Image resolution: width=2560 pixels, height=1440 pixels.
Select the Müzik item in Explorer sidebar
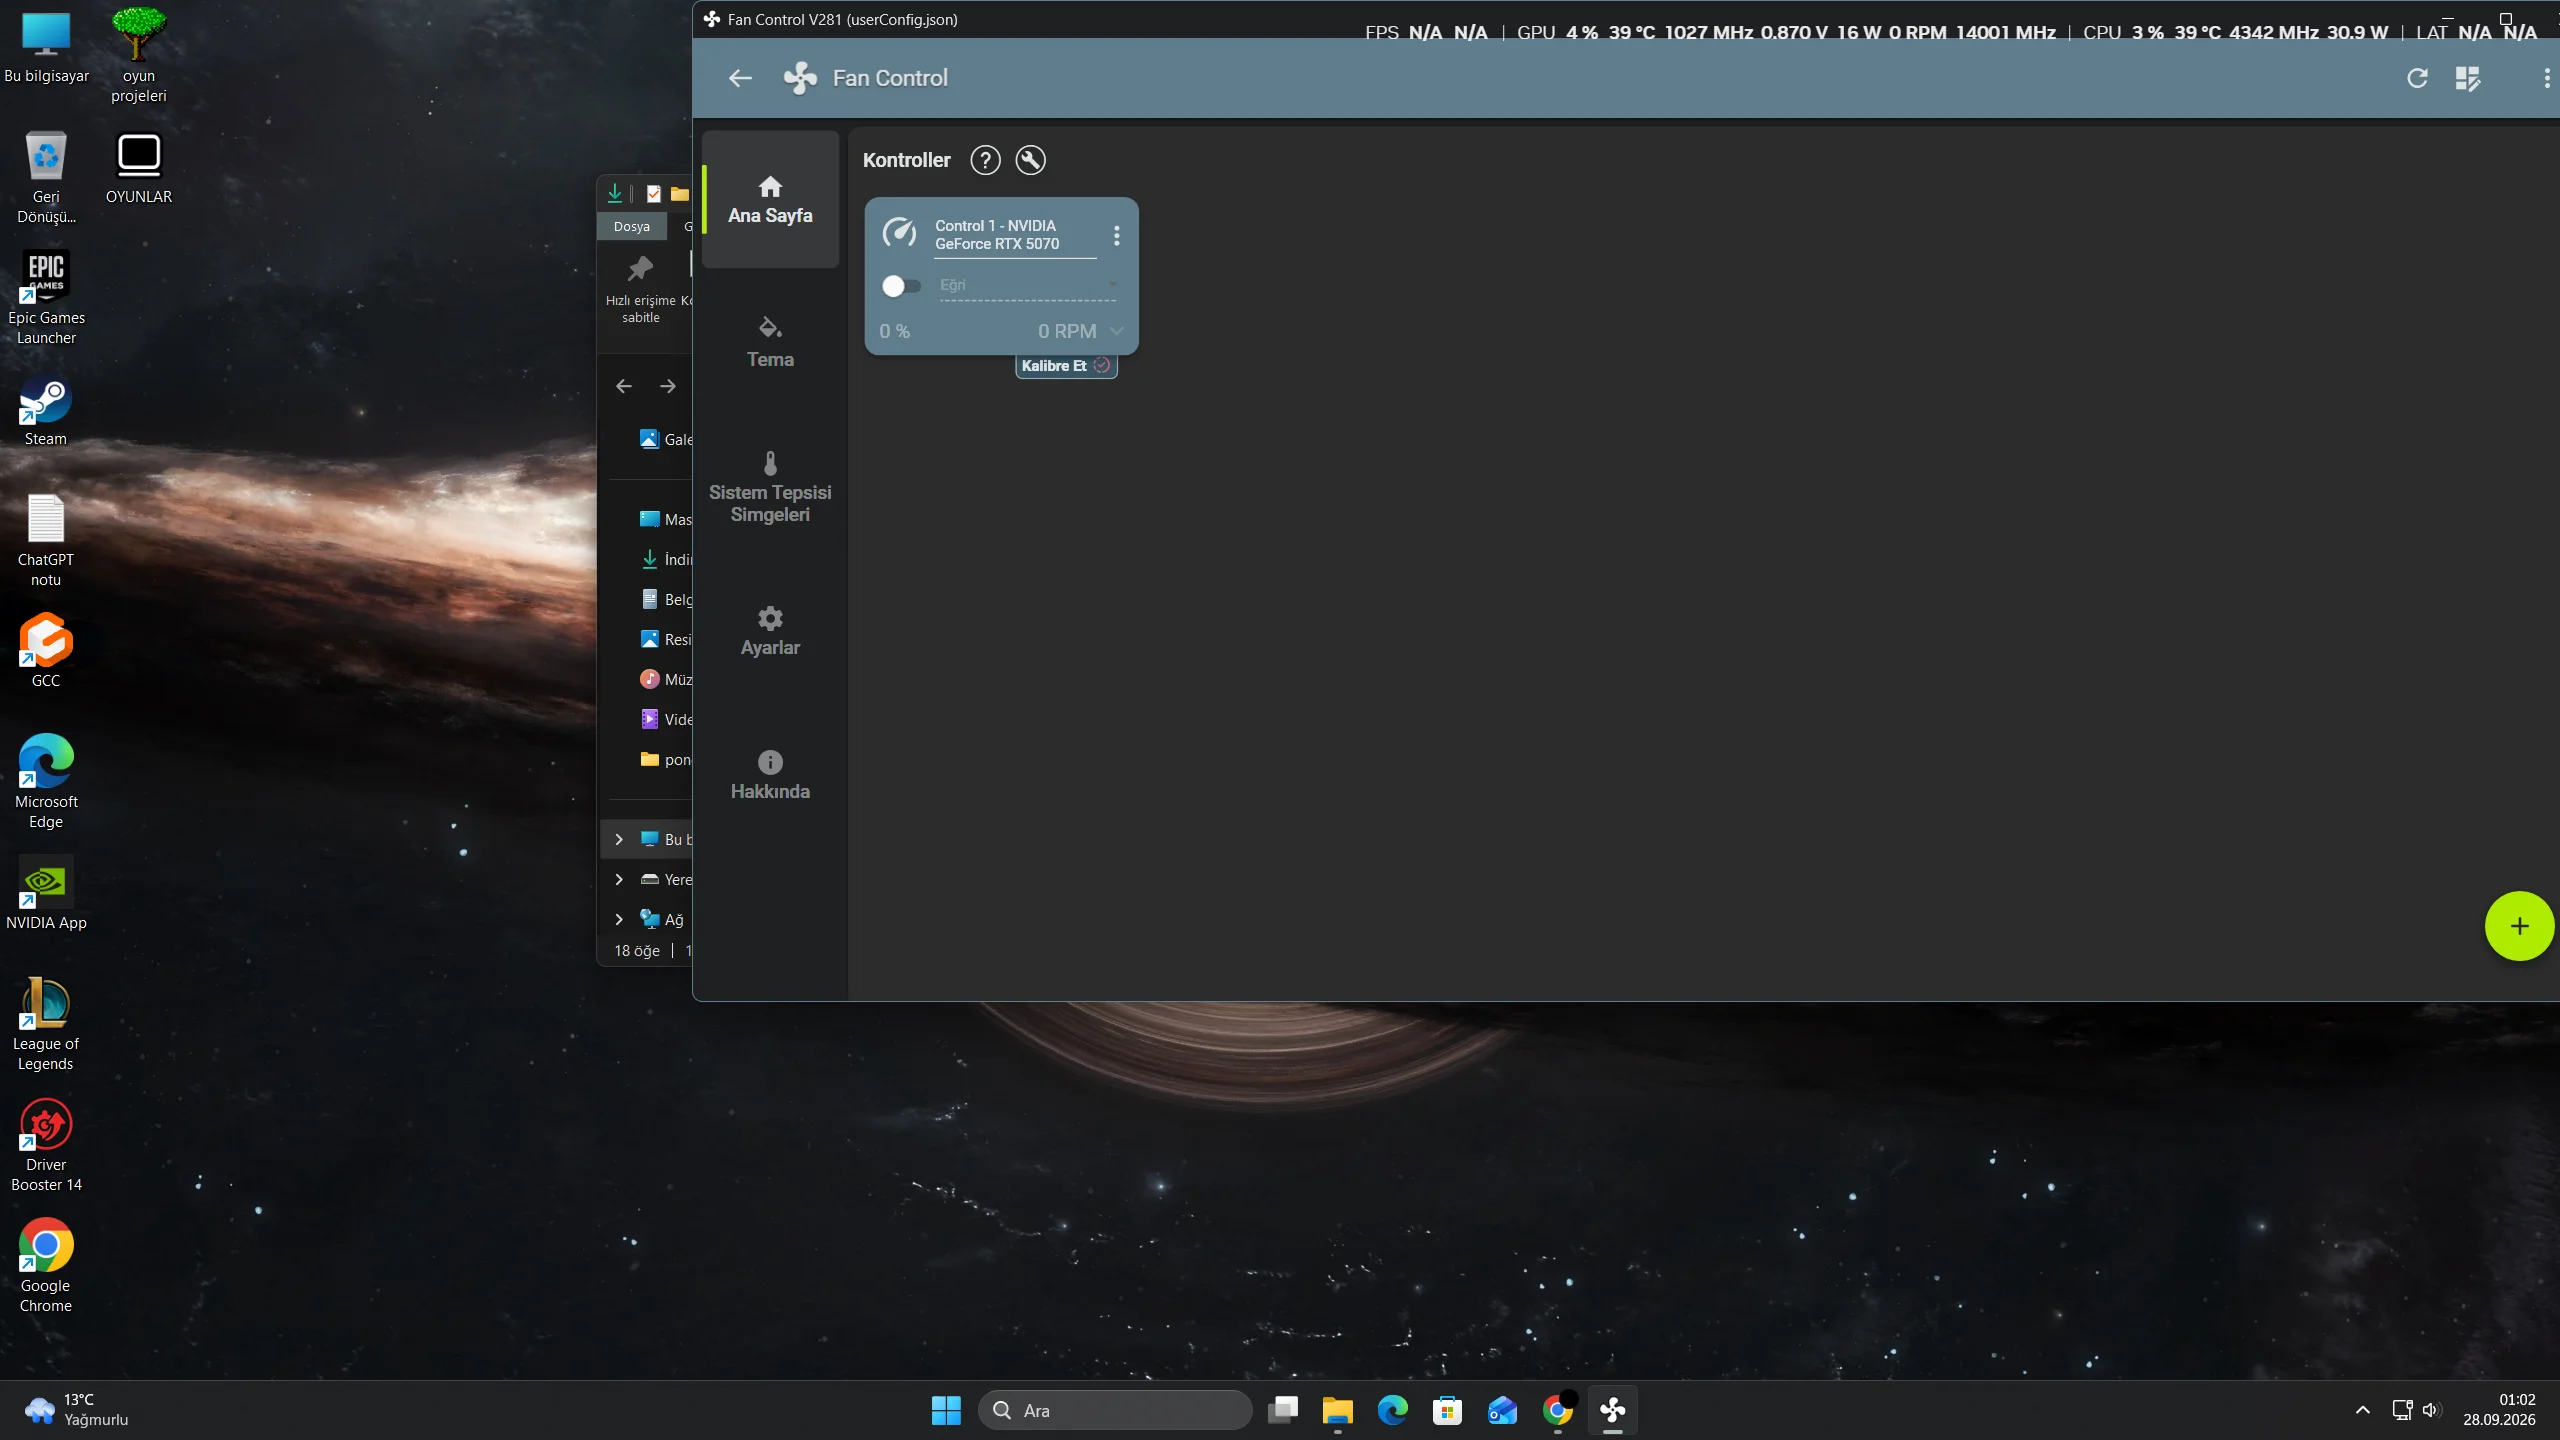tap(666, 680)
